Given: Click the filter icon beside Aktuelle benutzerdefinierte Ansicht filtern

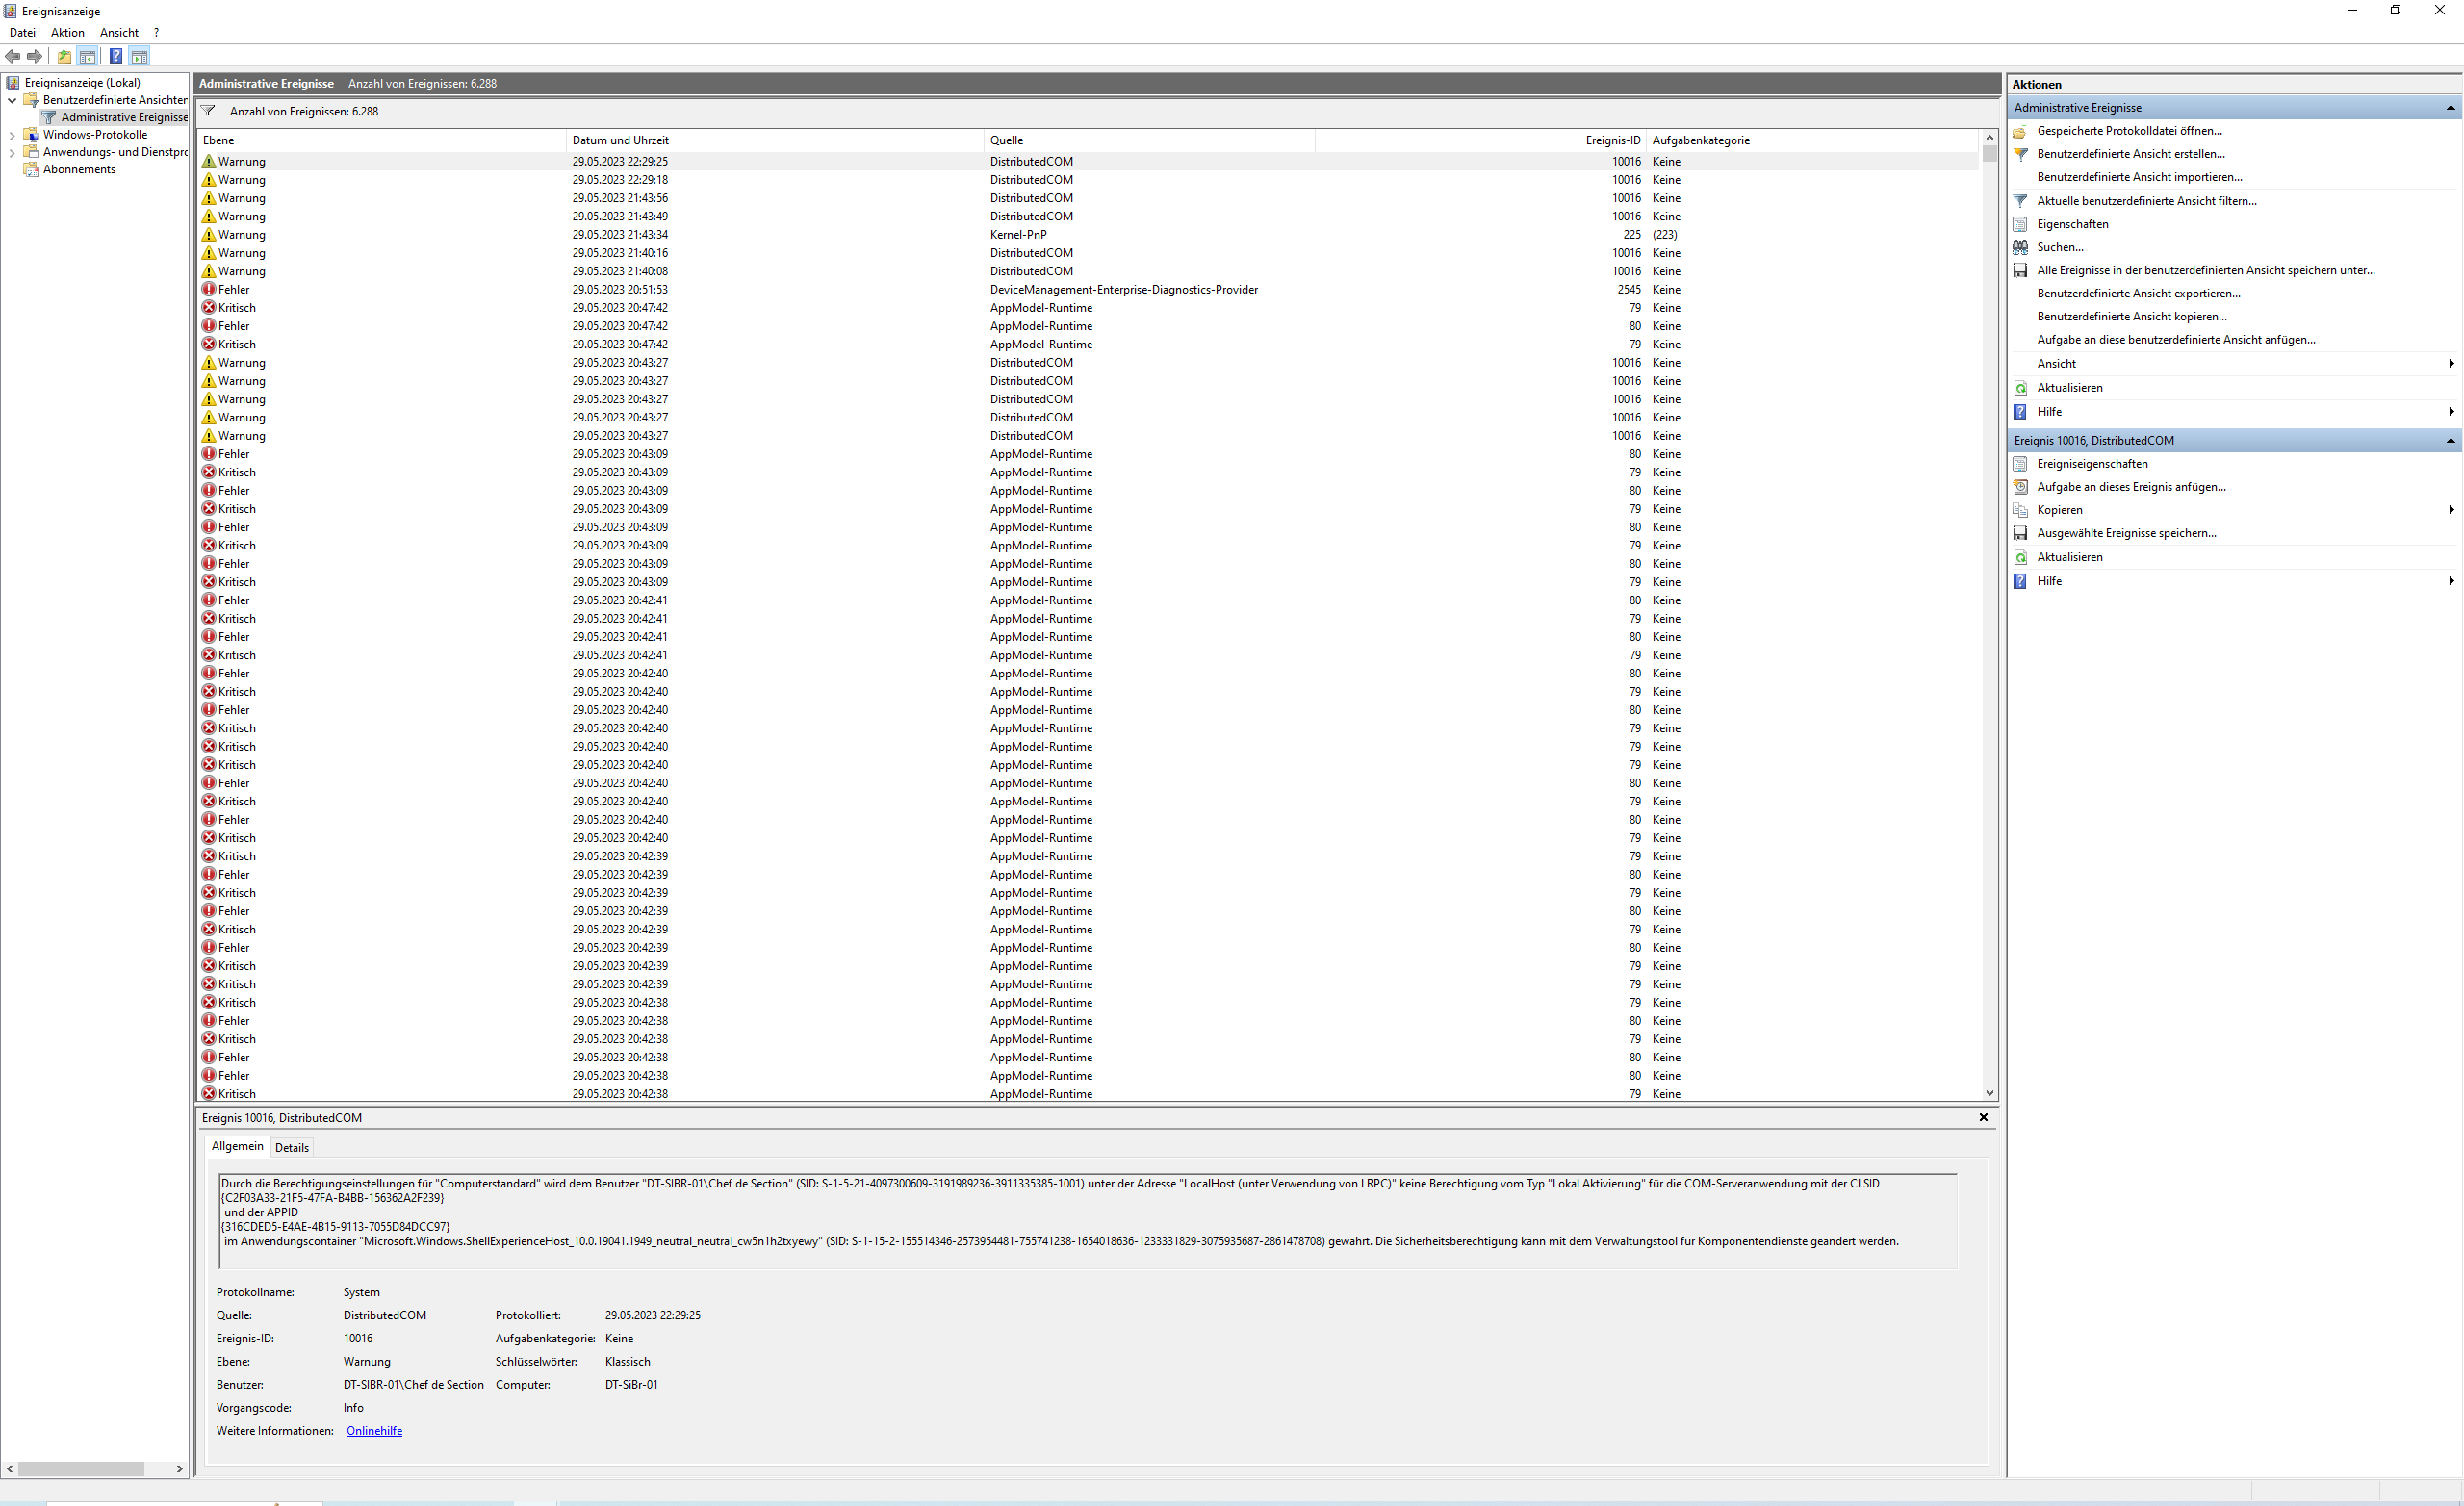Looking at the screenshot, I should [x=2020, y=201].
